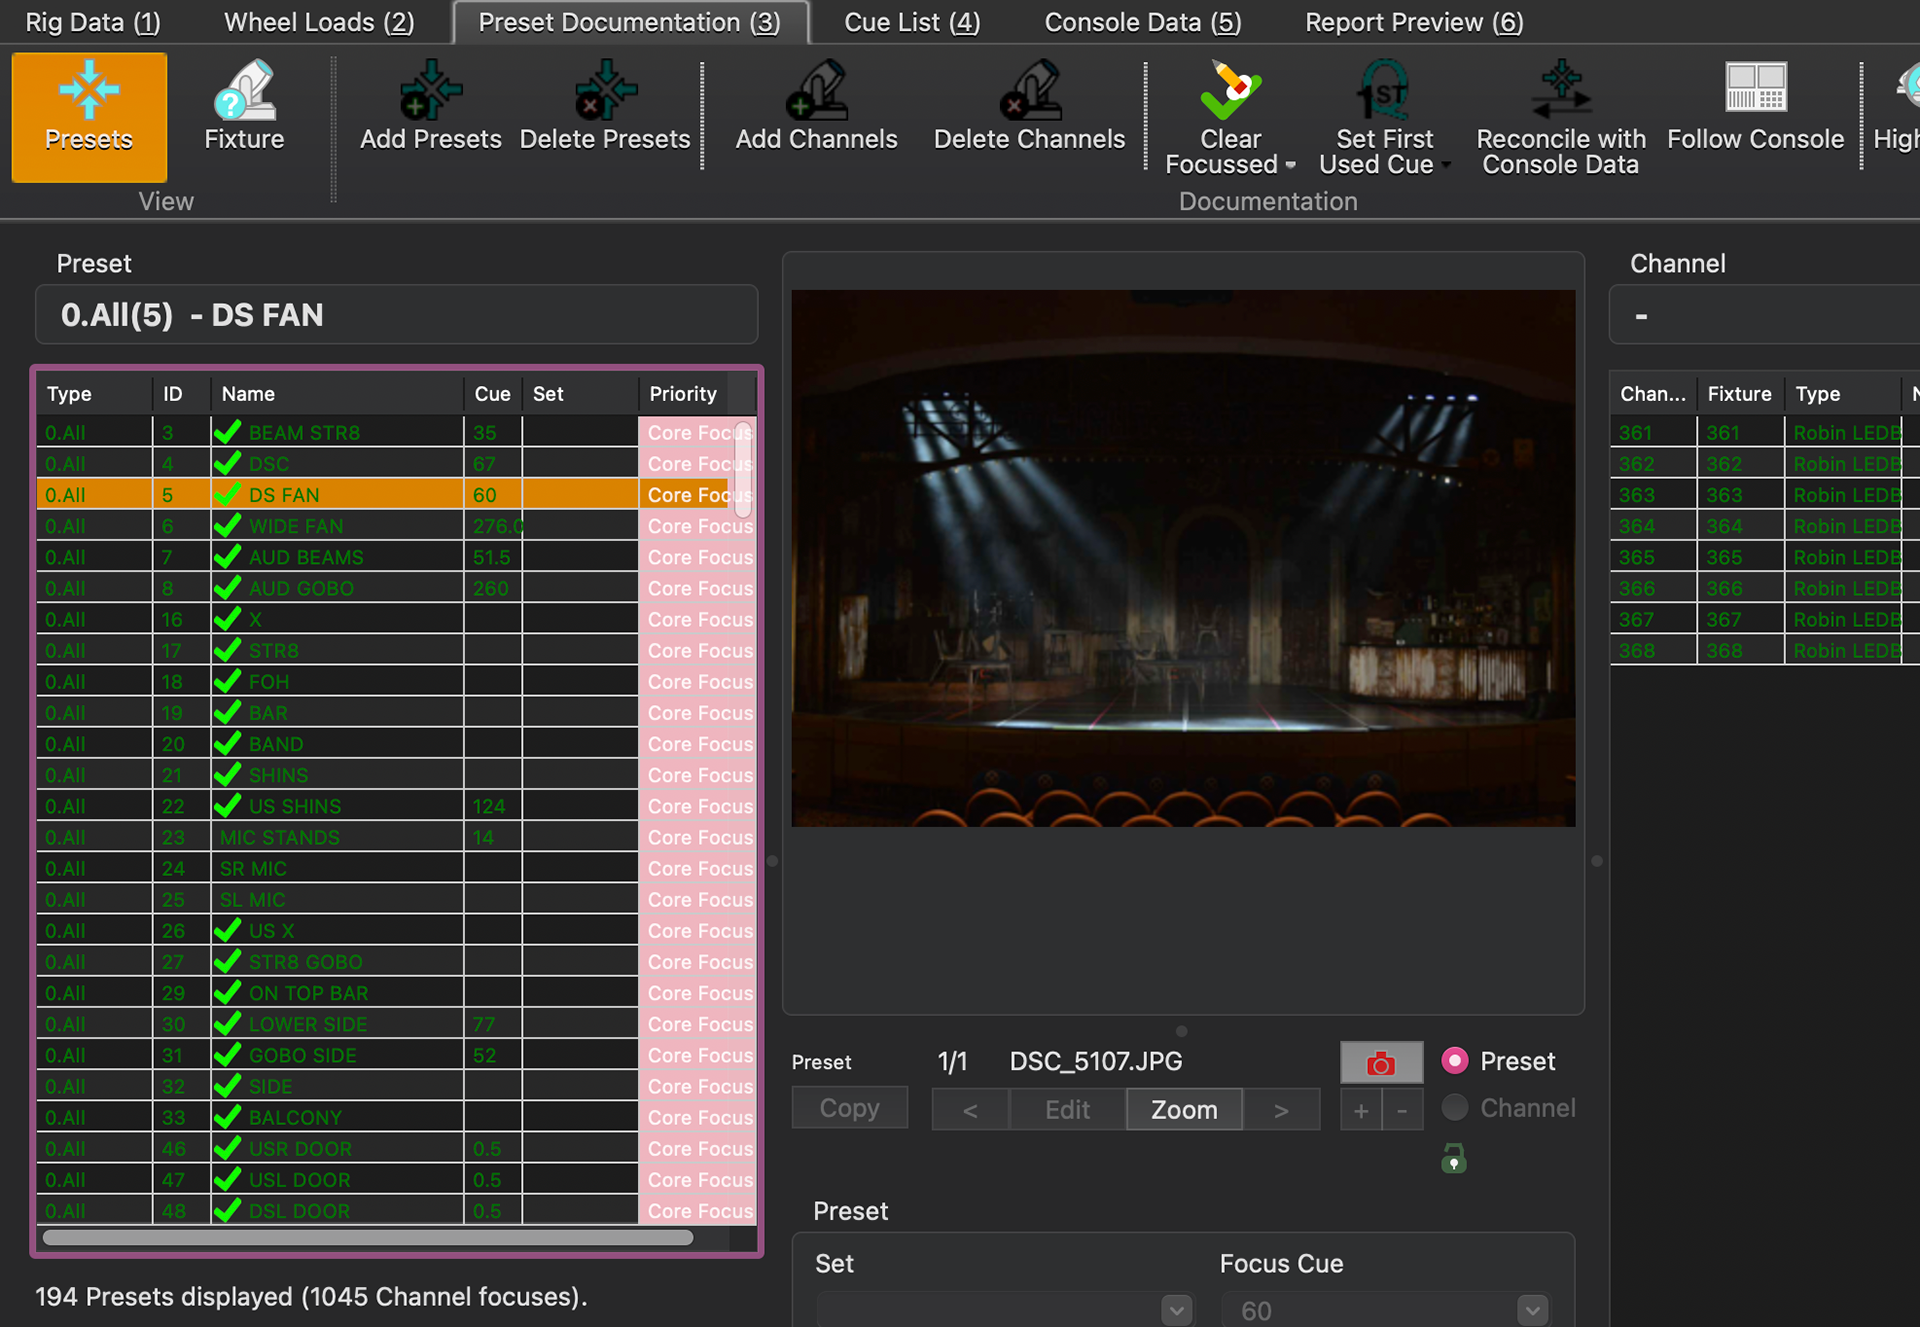The height and width of the screenshot is (1327, 1920).
Task: Click cue value 276.0 for WIDE FAN
Action: [497, 525]
